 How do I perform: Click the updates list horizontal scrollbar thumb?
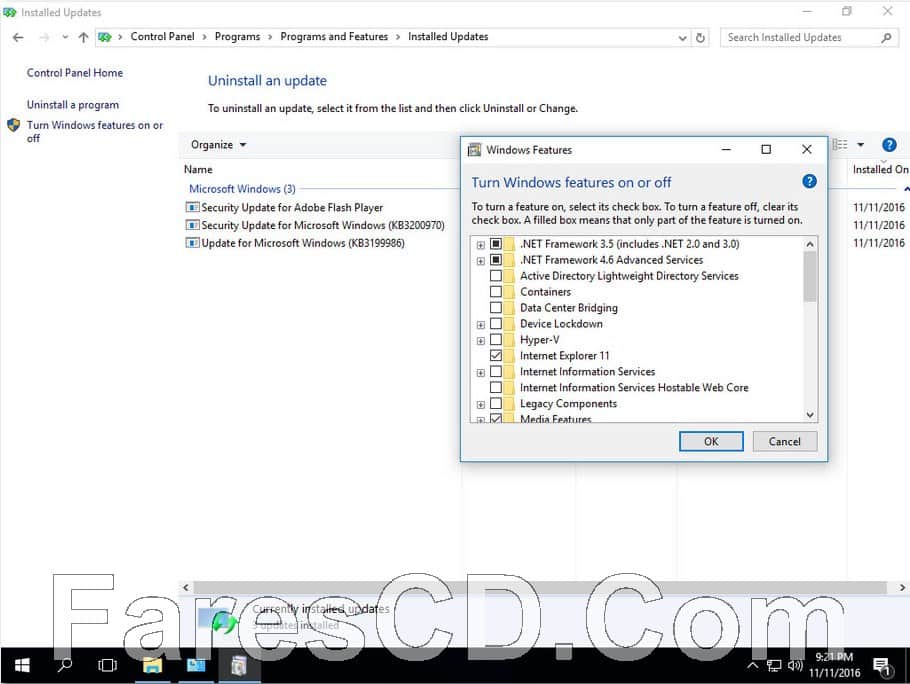click(539, 588)
